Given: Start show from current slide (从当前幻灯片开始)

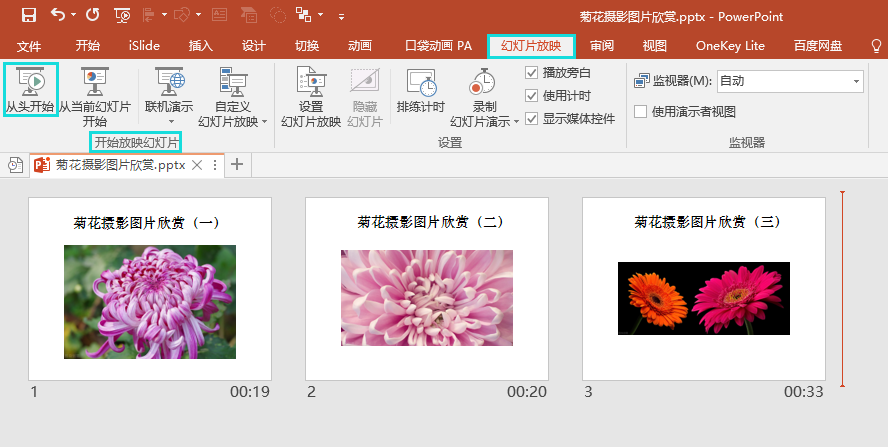Looking at the screenshot, I should 95,97.
